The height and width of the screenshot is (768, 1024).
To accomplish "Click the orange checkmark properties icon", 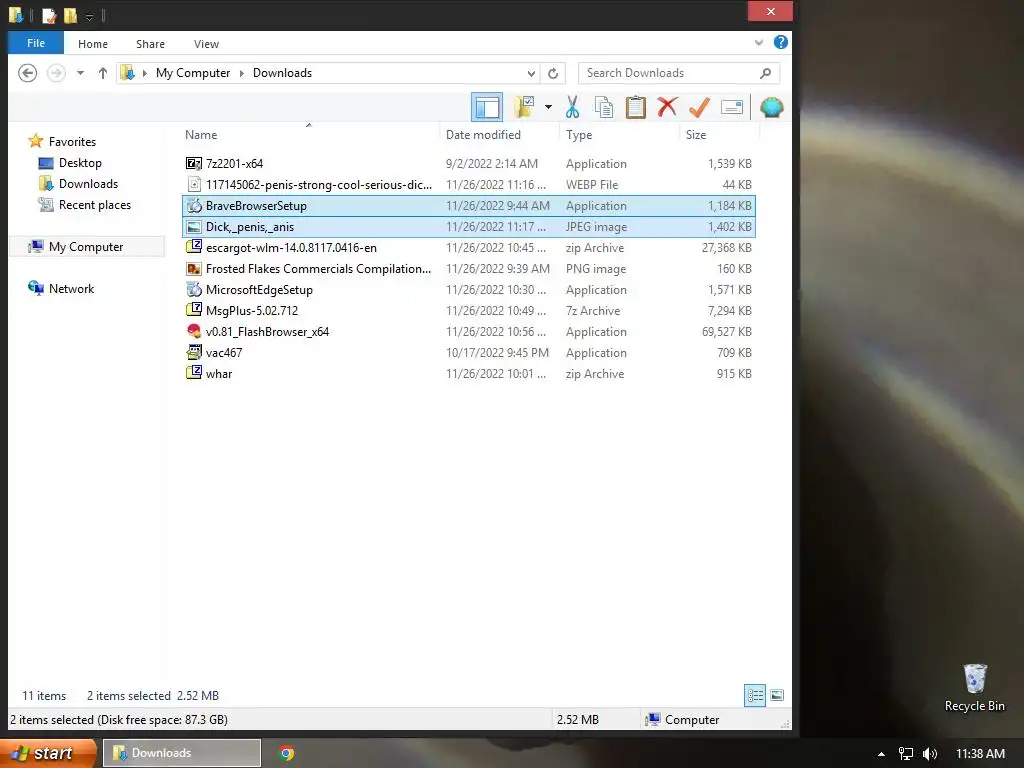I will tap(699, 107).
